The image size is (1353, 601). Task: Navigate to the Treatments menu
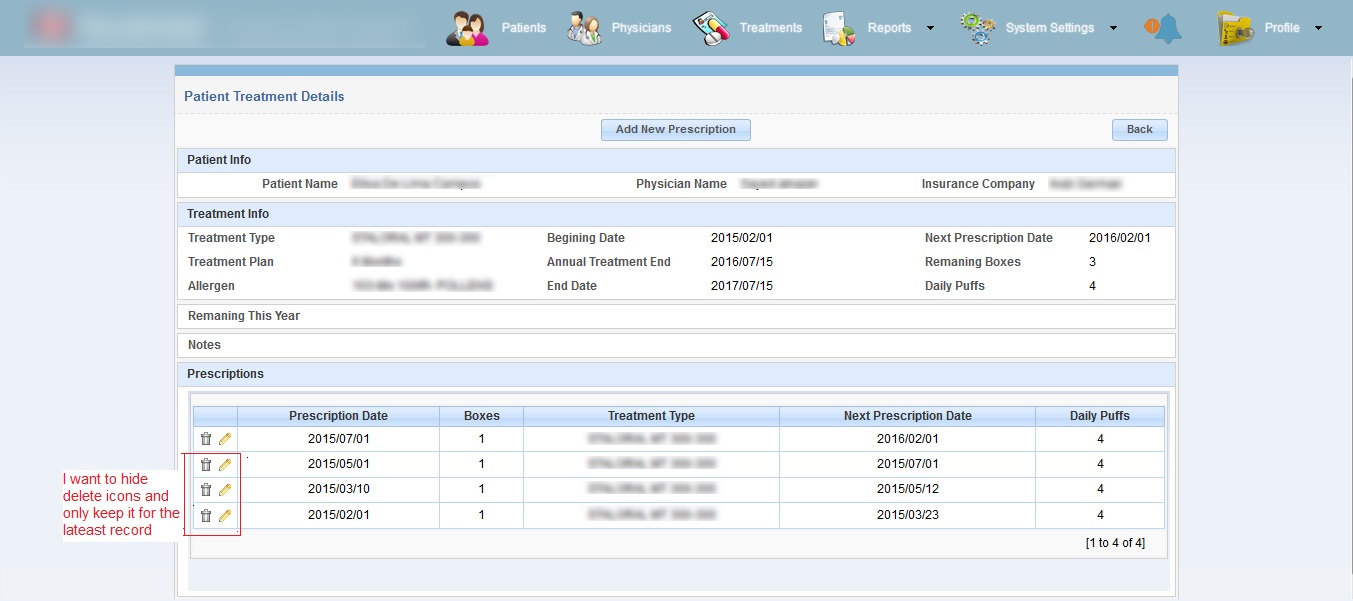pyautogui.click(x=770, y=28)
